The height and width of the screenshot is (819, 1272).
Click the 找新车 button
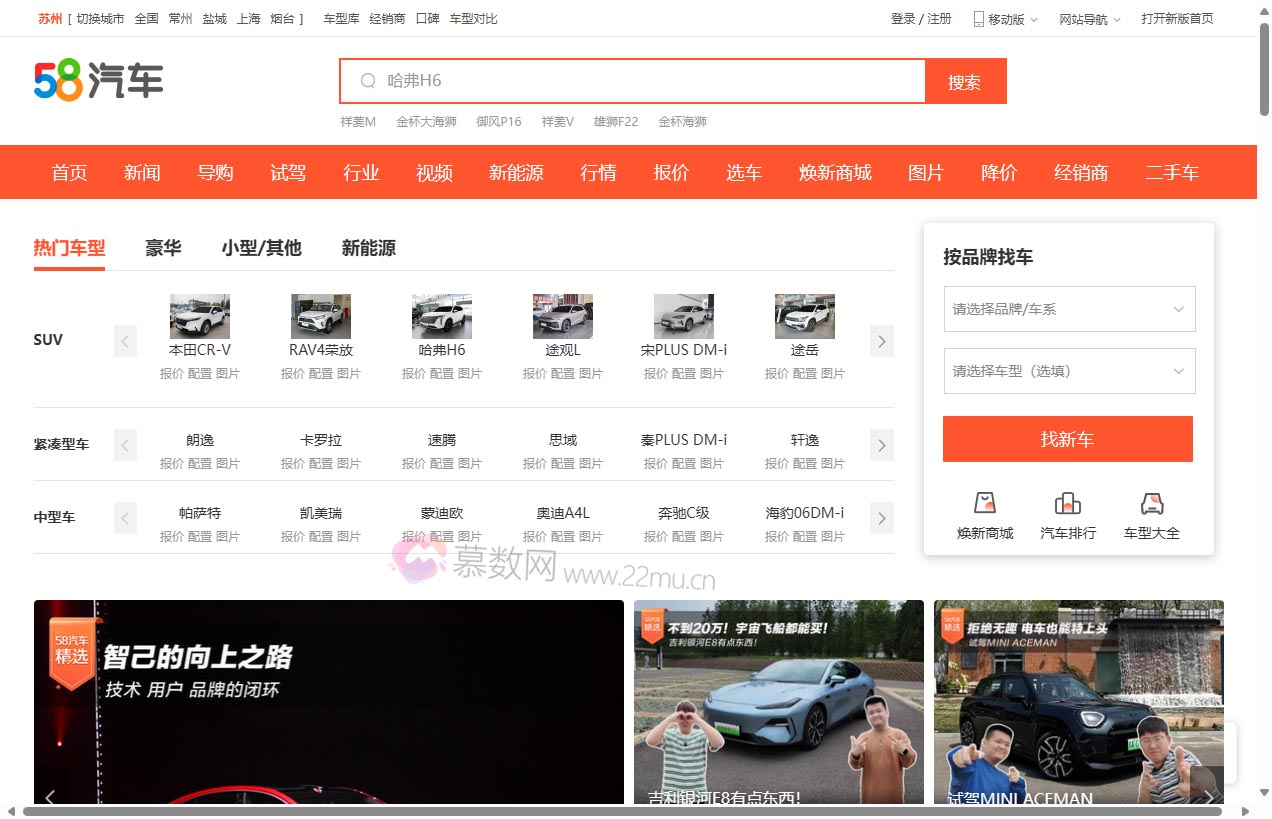pyautogui.click(x=1067, y=438)
